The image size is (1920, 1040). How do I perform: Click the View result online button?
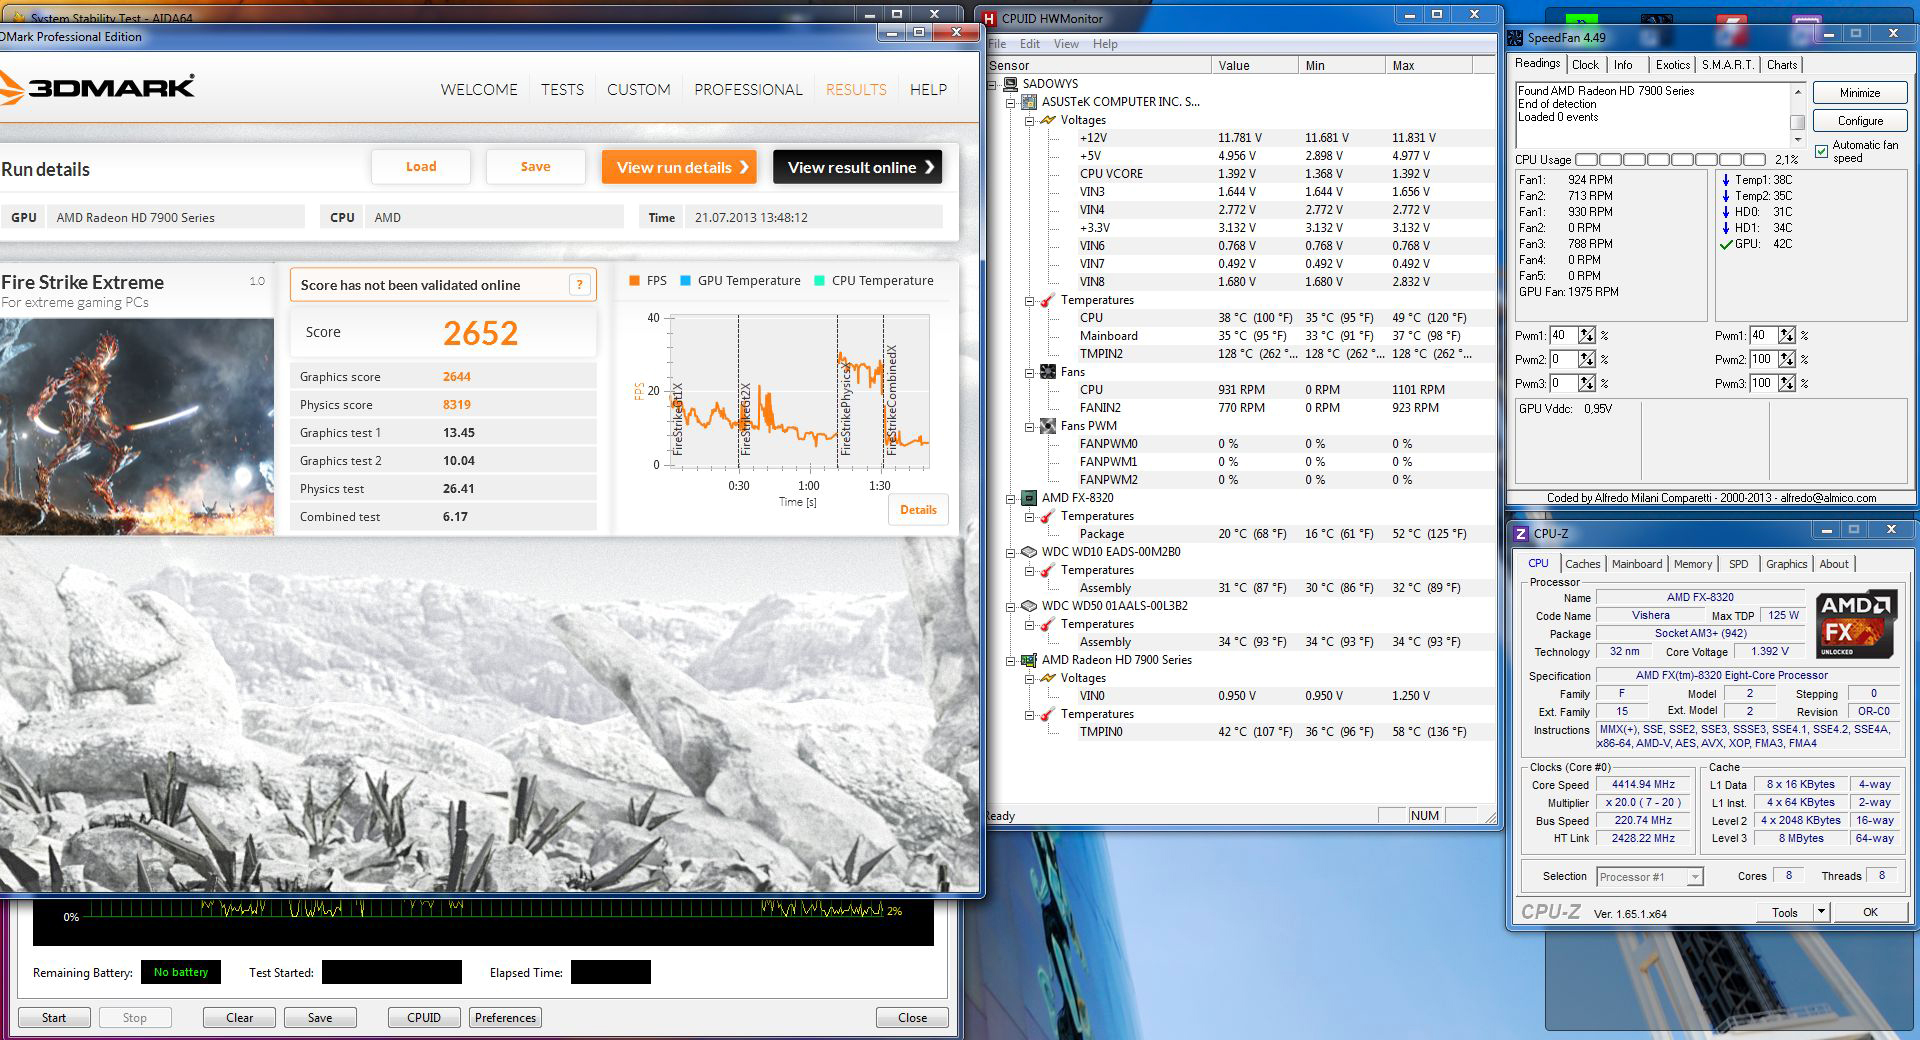click(857, 167)
